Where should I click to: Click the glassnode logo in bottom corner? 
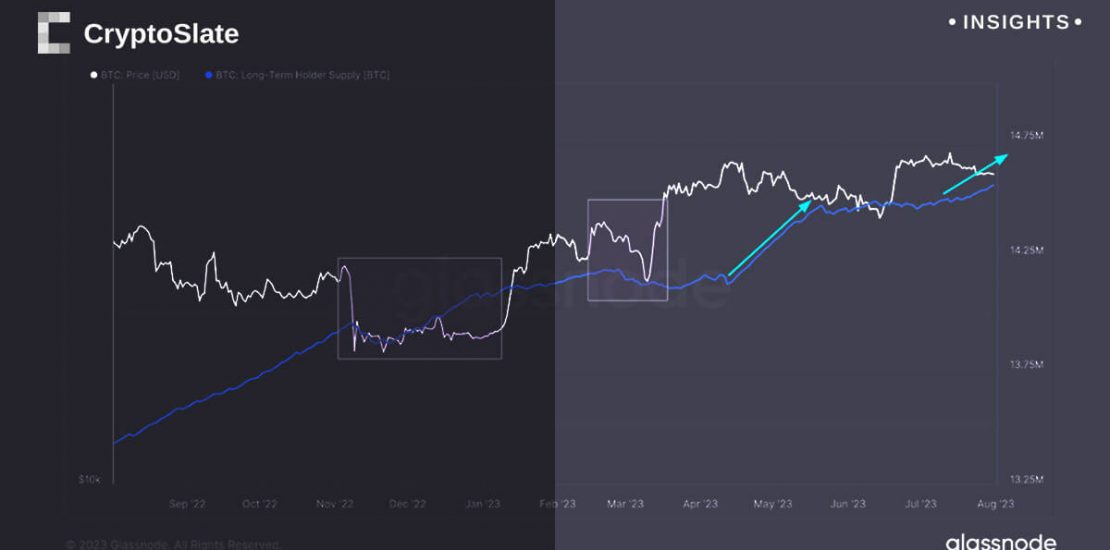(1000, 542)
